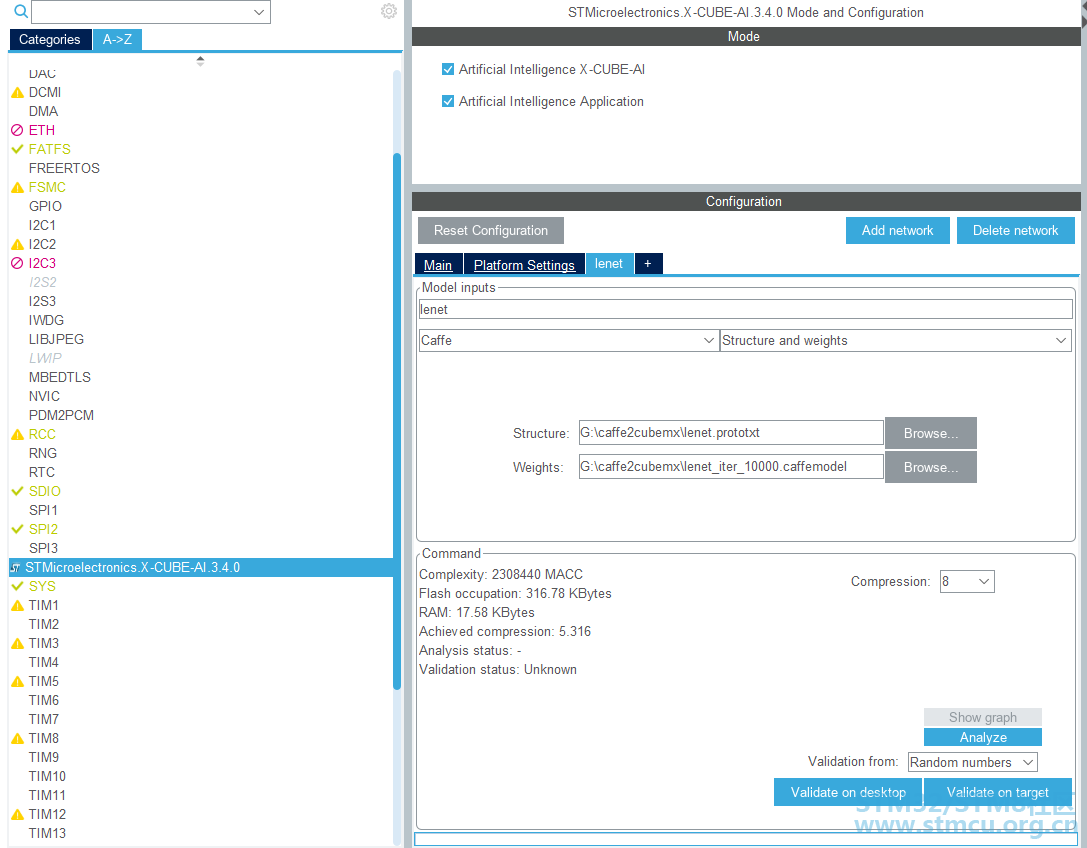This screenshot has width=1087, height=848.
Task: Click the Delete network button
Action: pos(1016,230)
